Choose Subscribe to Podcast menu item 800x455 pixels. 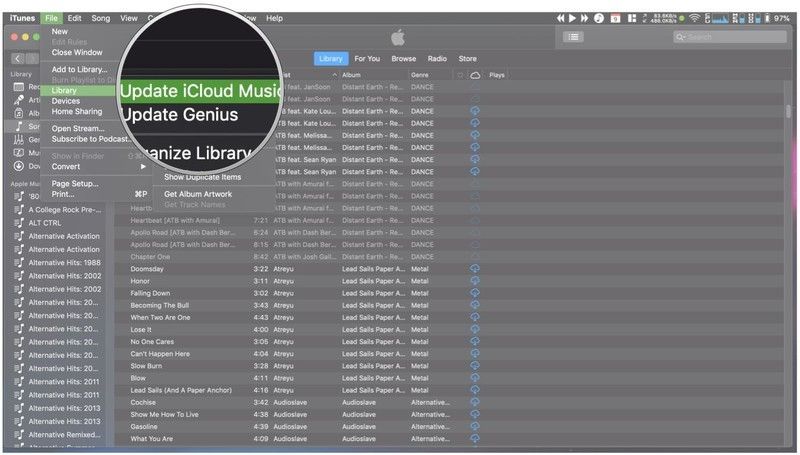pyautogui.click(x=90, y=139)
